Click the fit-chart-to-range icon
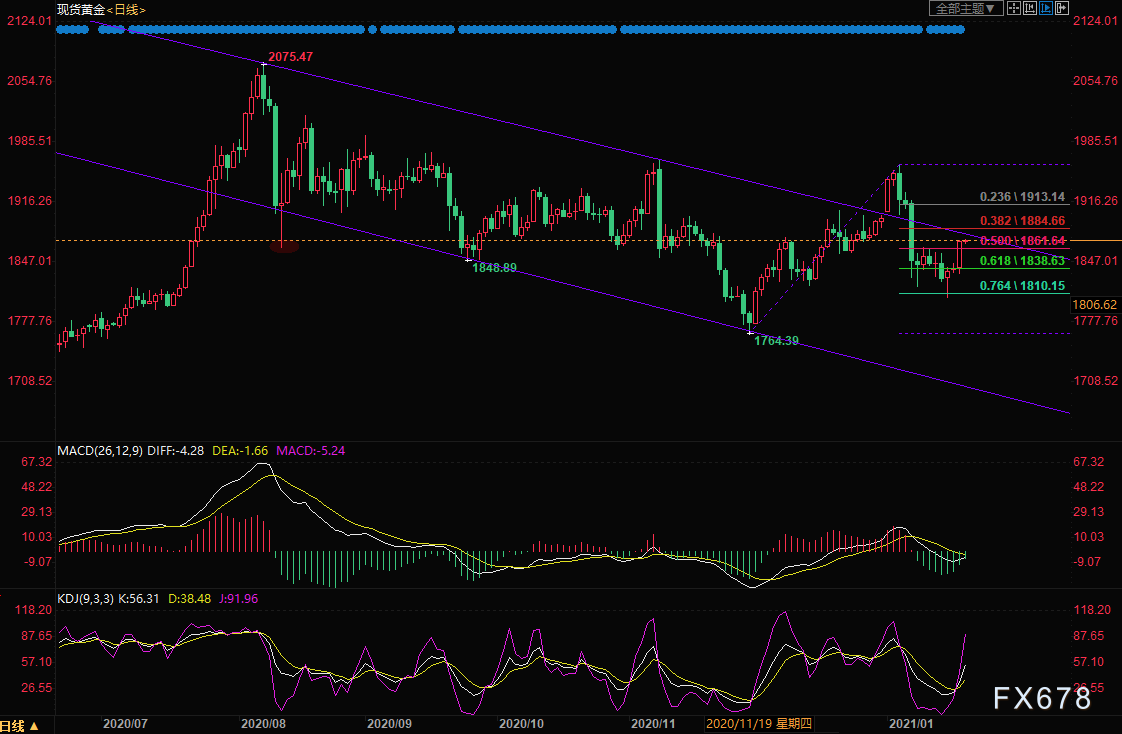The width and height of the screenshot is (1122, 734). pos(1029,9)
